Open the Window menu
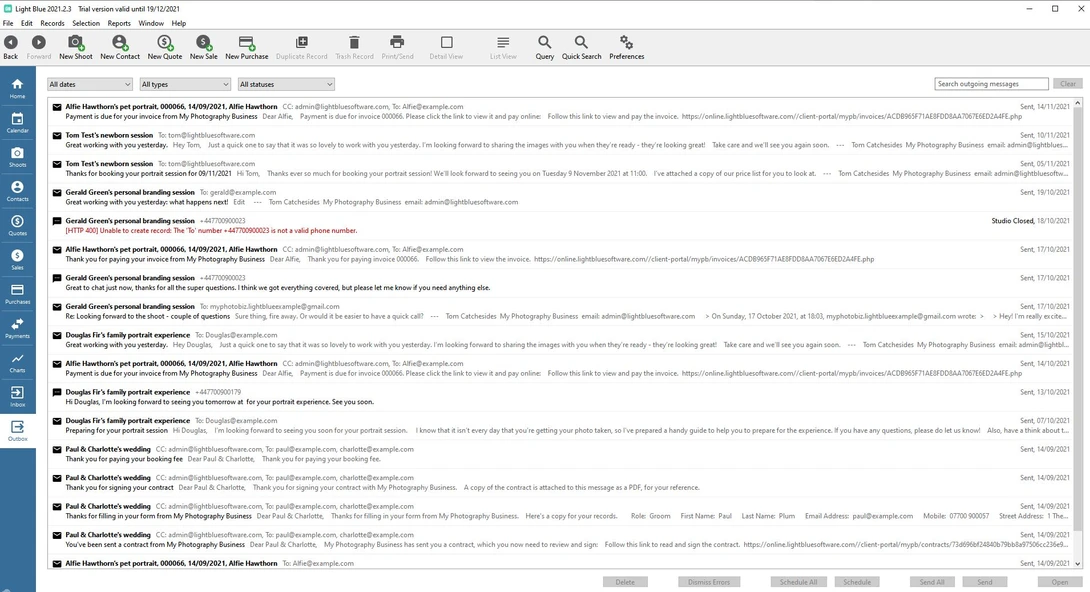The height and width of the screenshot is (592, 1090). [x=151, y=23]
